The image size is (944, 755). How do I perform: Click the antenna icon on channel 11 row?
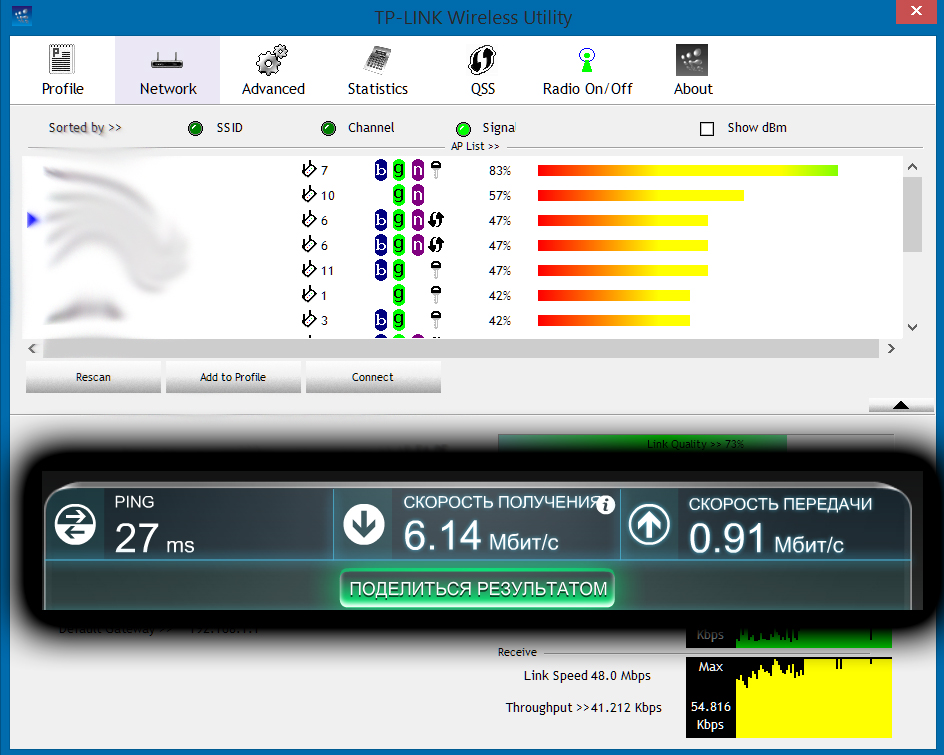click(309, 269)
